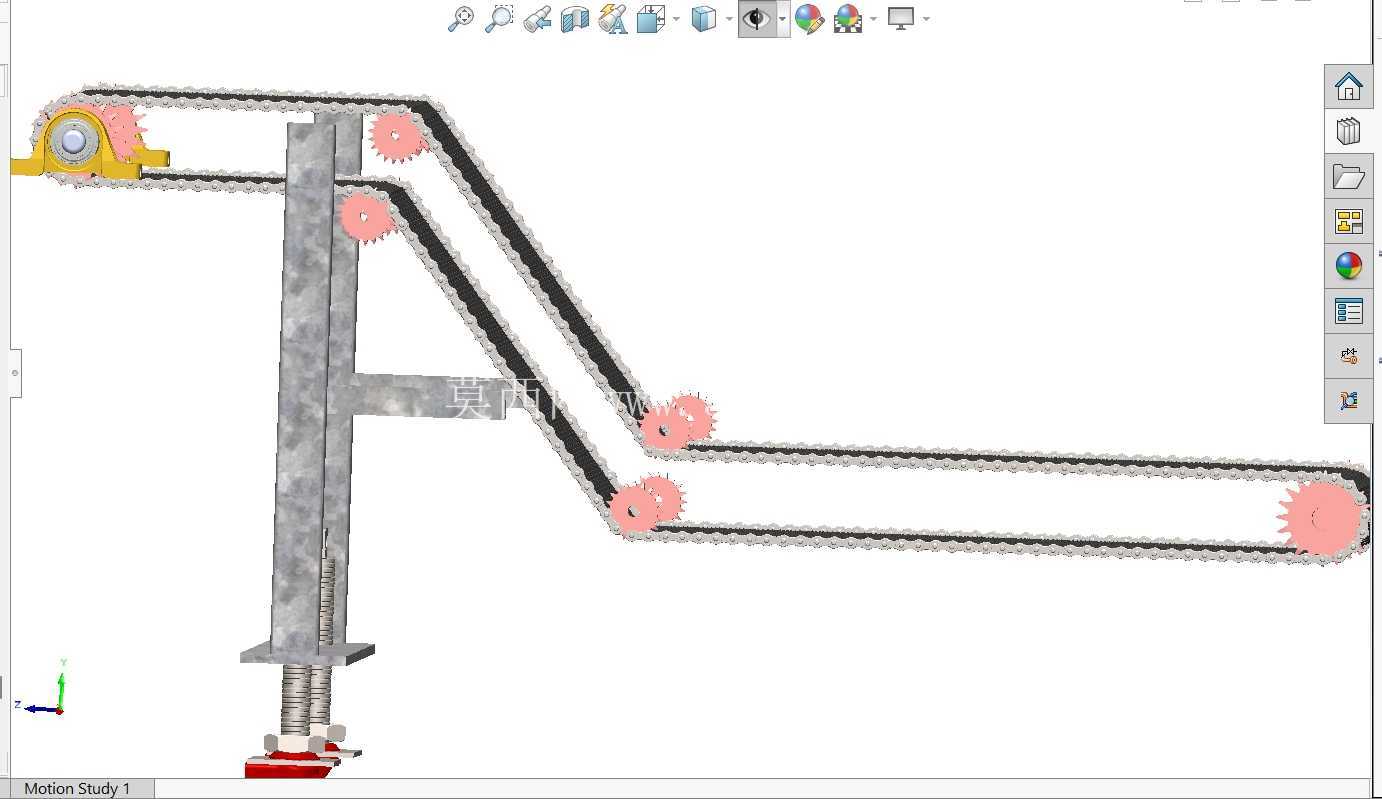This screenshot has height=799, width=1382.
Task: Open the Dynamic Annotation Views icon
Action: point(613,18)
